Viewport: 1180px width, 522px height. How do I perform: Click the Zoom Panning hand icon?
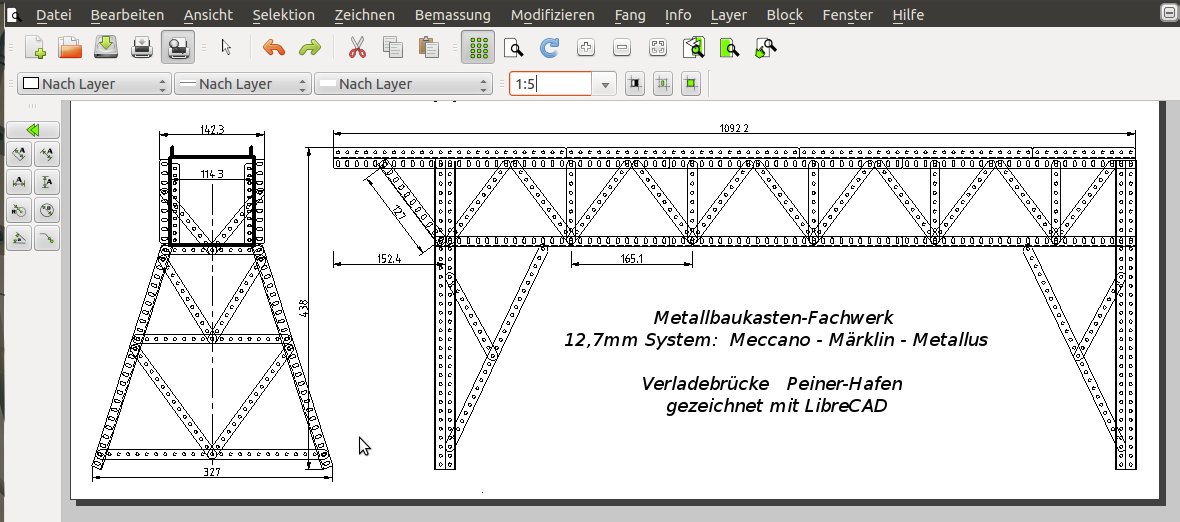pyautogui.click(x=765, y=47)
